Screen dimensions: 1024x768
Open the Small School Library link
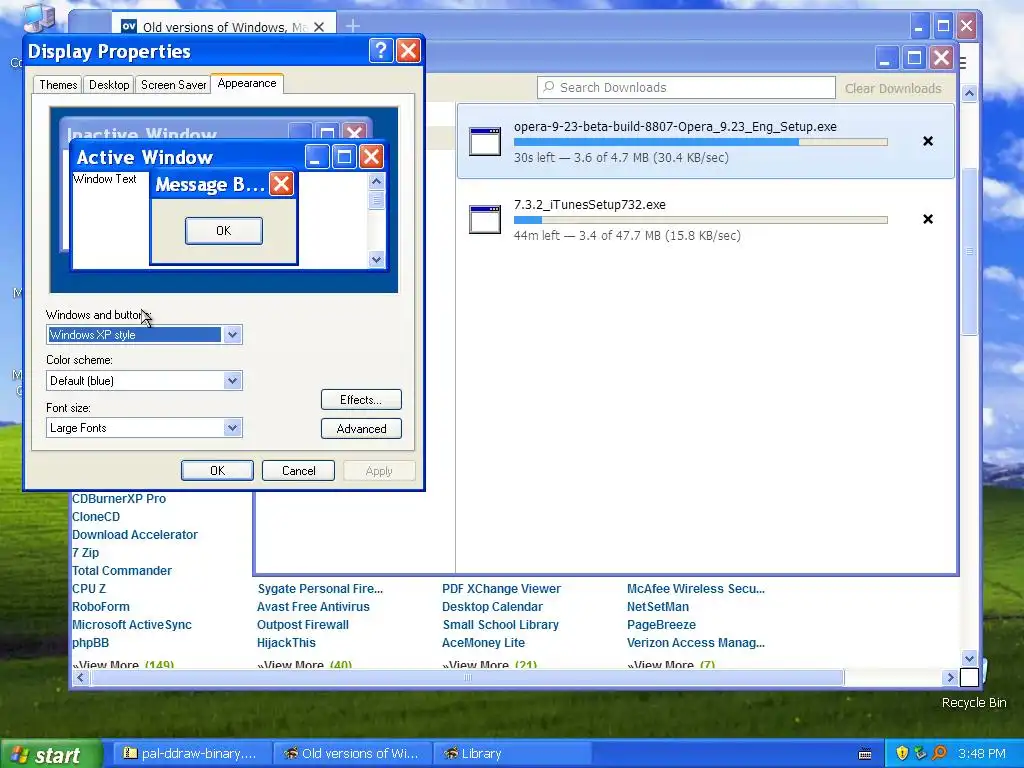(501, 625)
